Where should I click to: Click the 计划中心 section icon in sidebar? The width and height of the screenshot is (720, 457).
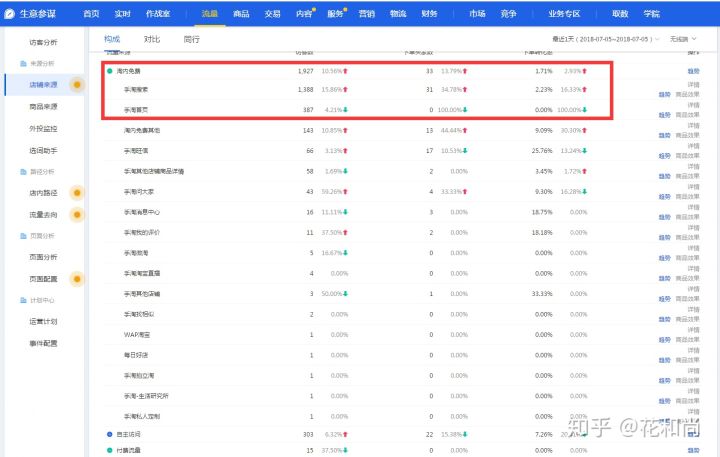click(x=8, y=300)
